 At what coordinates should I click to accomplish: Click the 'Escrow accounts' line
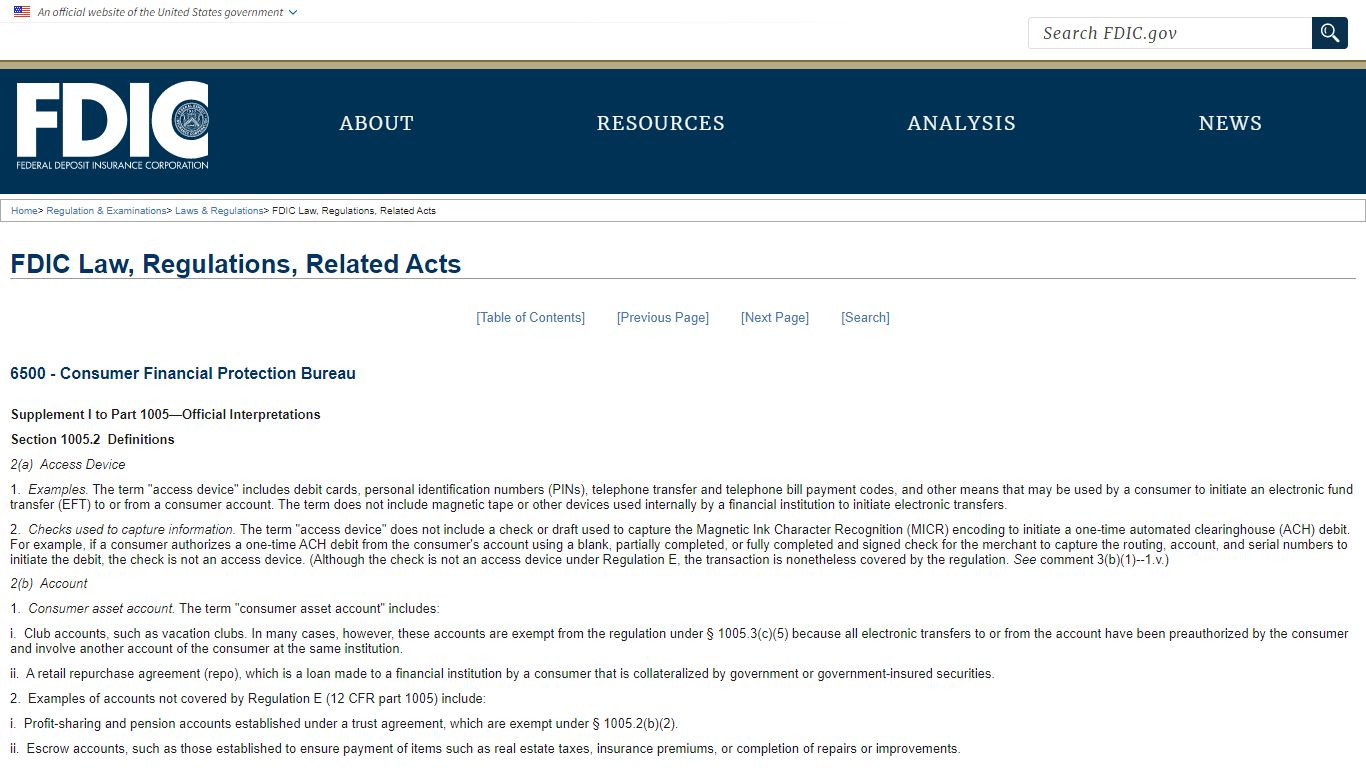(485, 749)
